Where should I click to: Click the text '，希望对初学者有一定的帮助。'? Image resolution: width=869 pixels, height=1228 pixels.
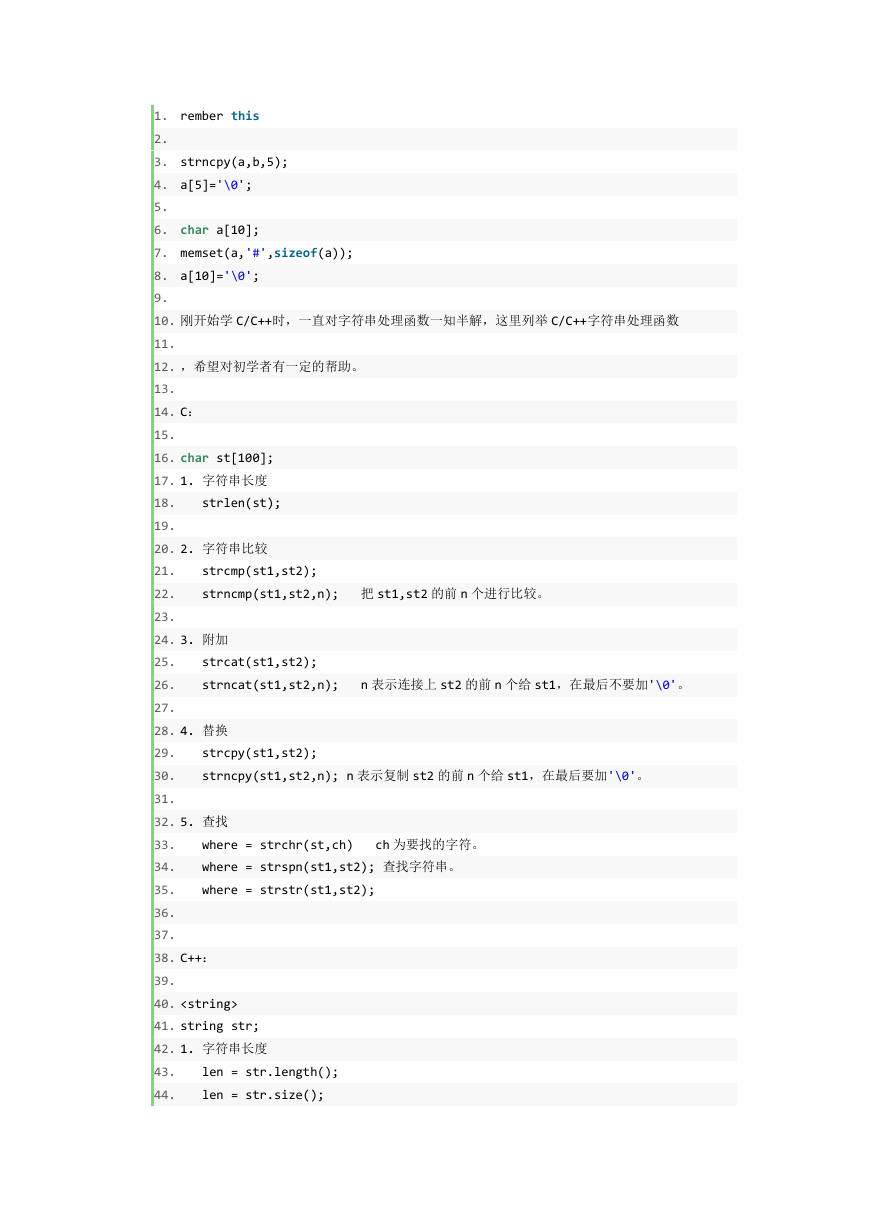point(270,367)
